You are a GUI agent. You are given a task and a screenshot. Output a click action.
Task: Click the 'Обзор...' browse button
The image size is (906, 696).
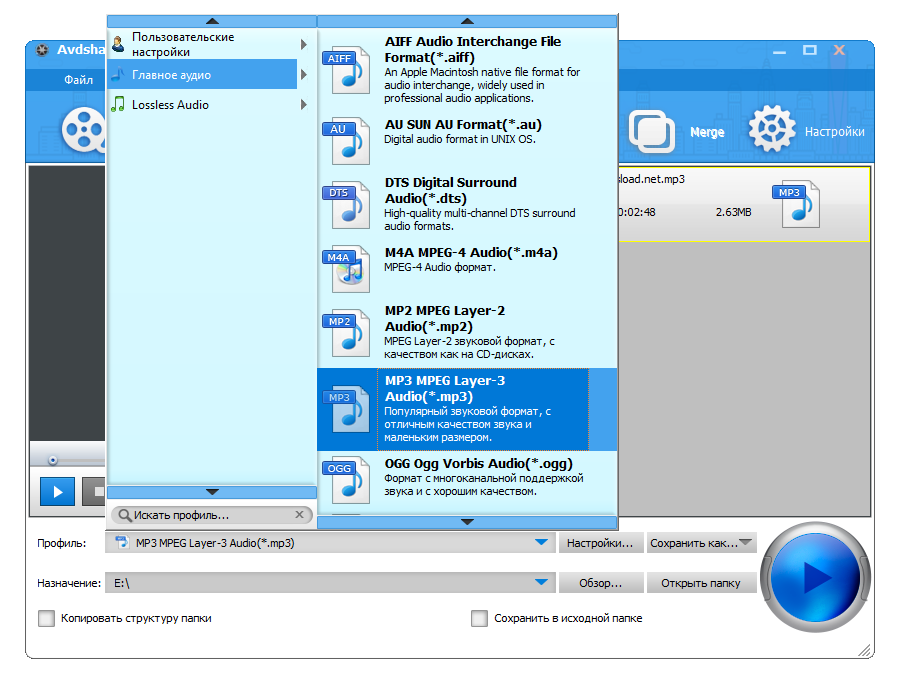pyautogui.click(x=600, y=583)
